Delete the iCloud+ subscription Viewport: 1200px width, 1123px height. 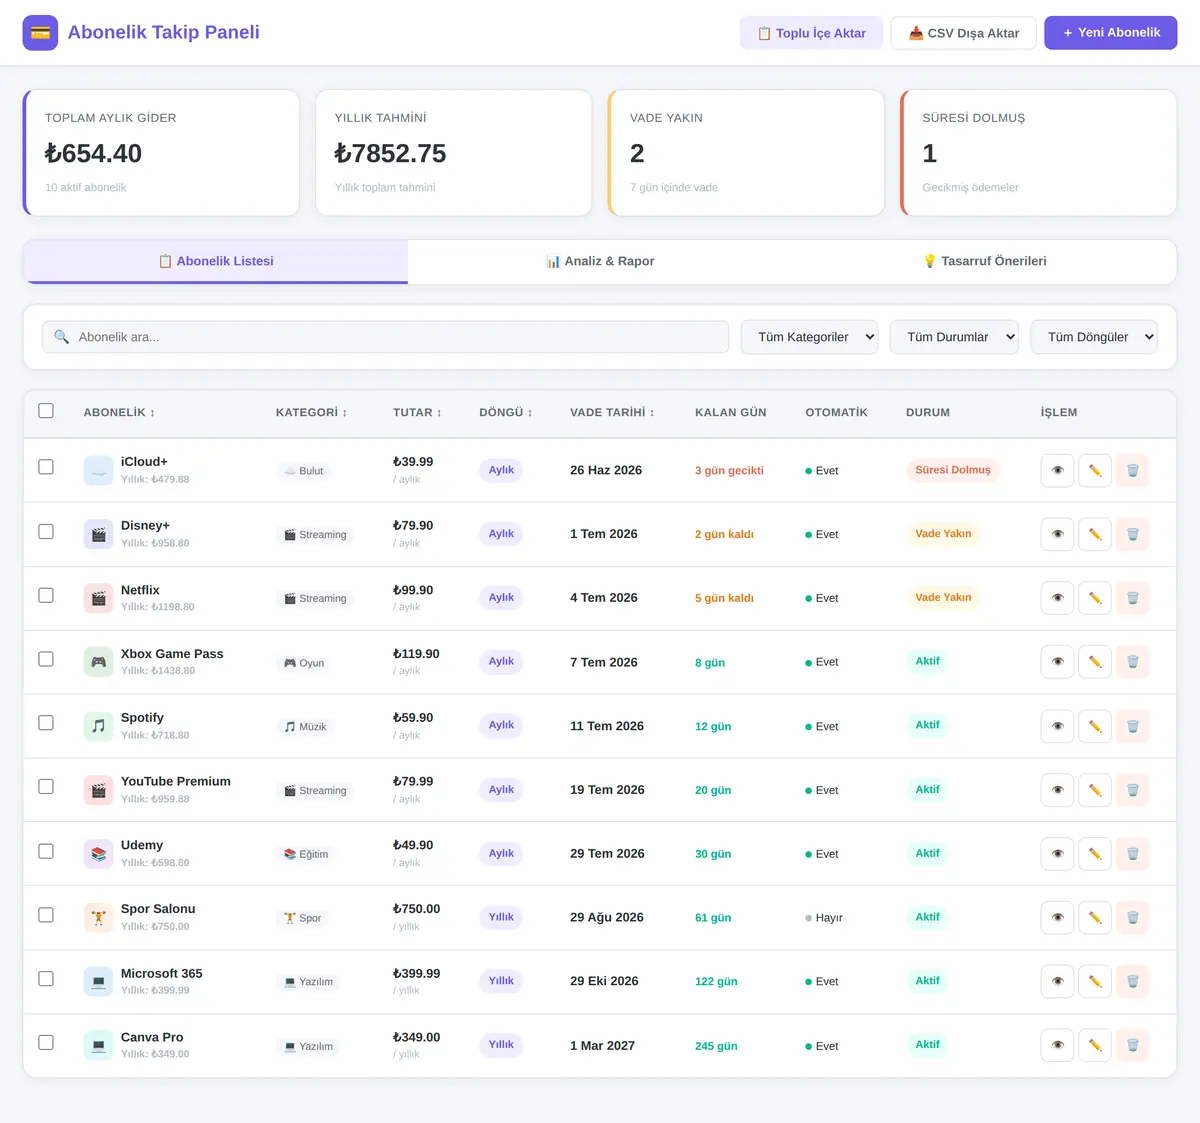coord(1133,470)
